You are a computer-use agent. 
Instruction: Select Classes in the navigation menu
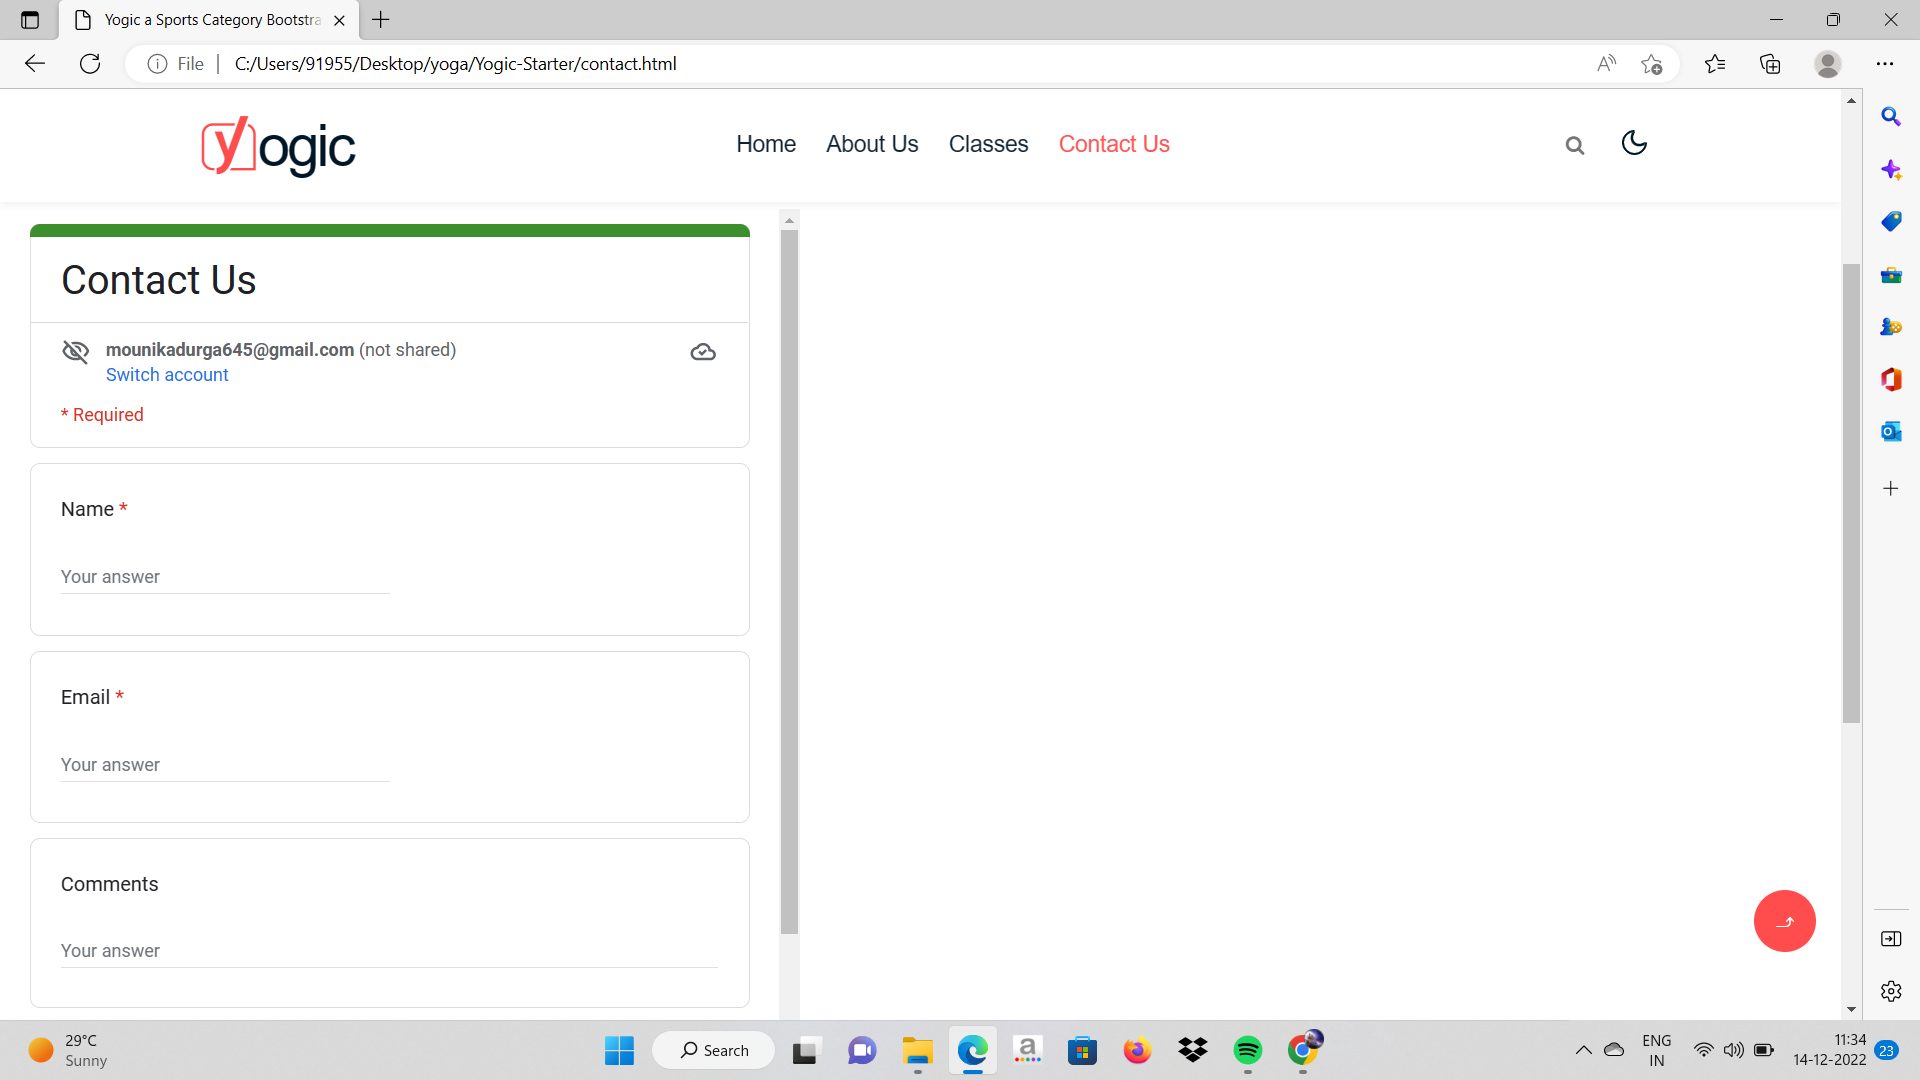coord(988,144)
